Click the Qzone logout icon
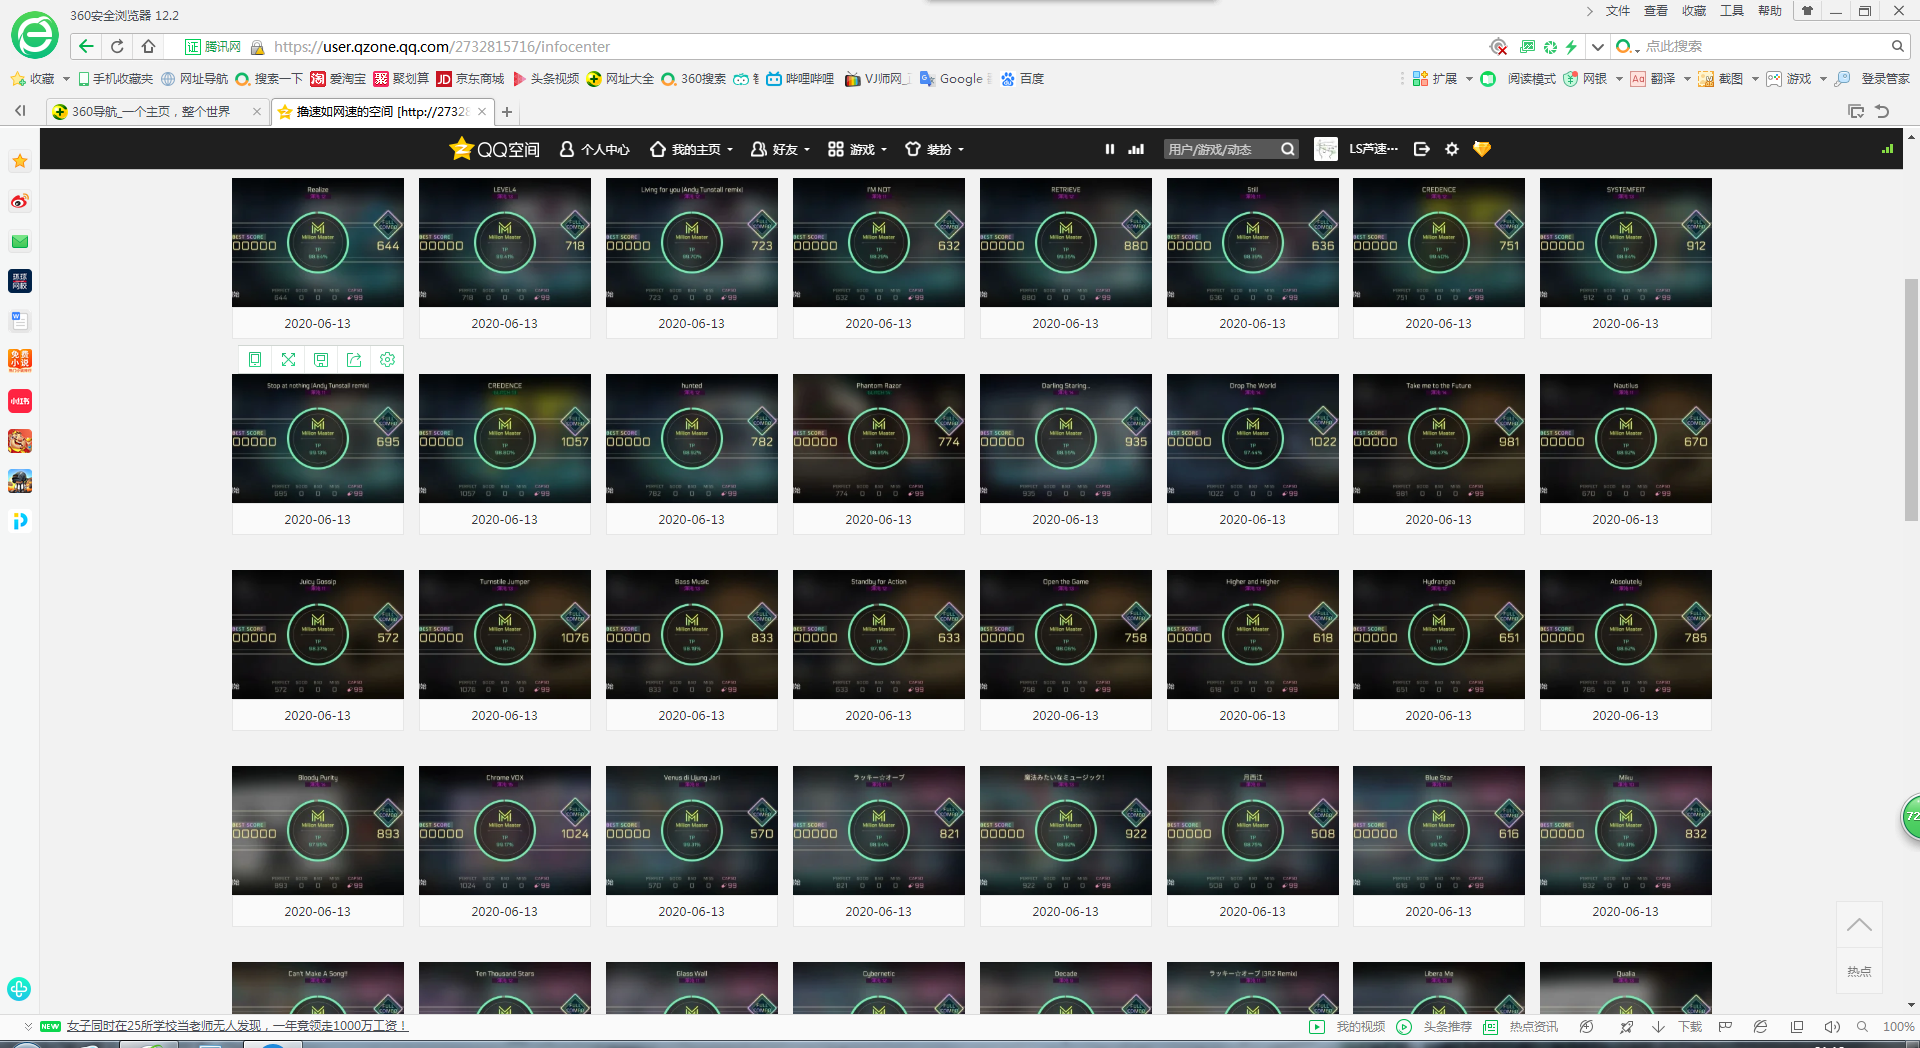Screen dimensions: 1920x1048 pos(1422,149)
